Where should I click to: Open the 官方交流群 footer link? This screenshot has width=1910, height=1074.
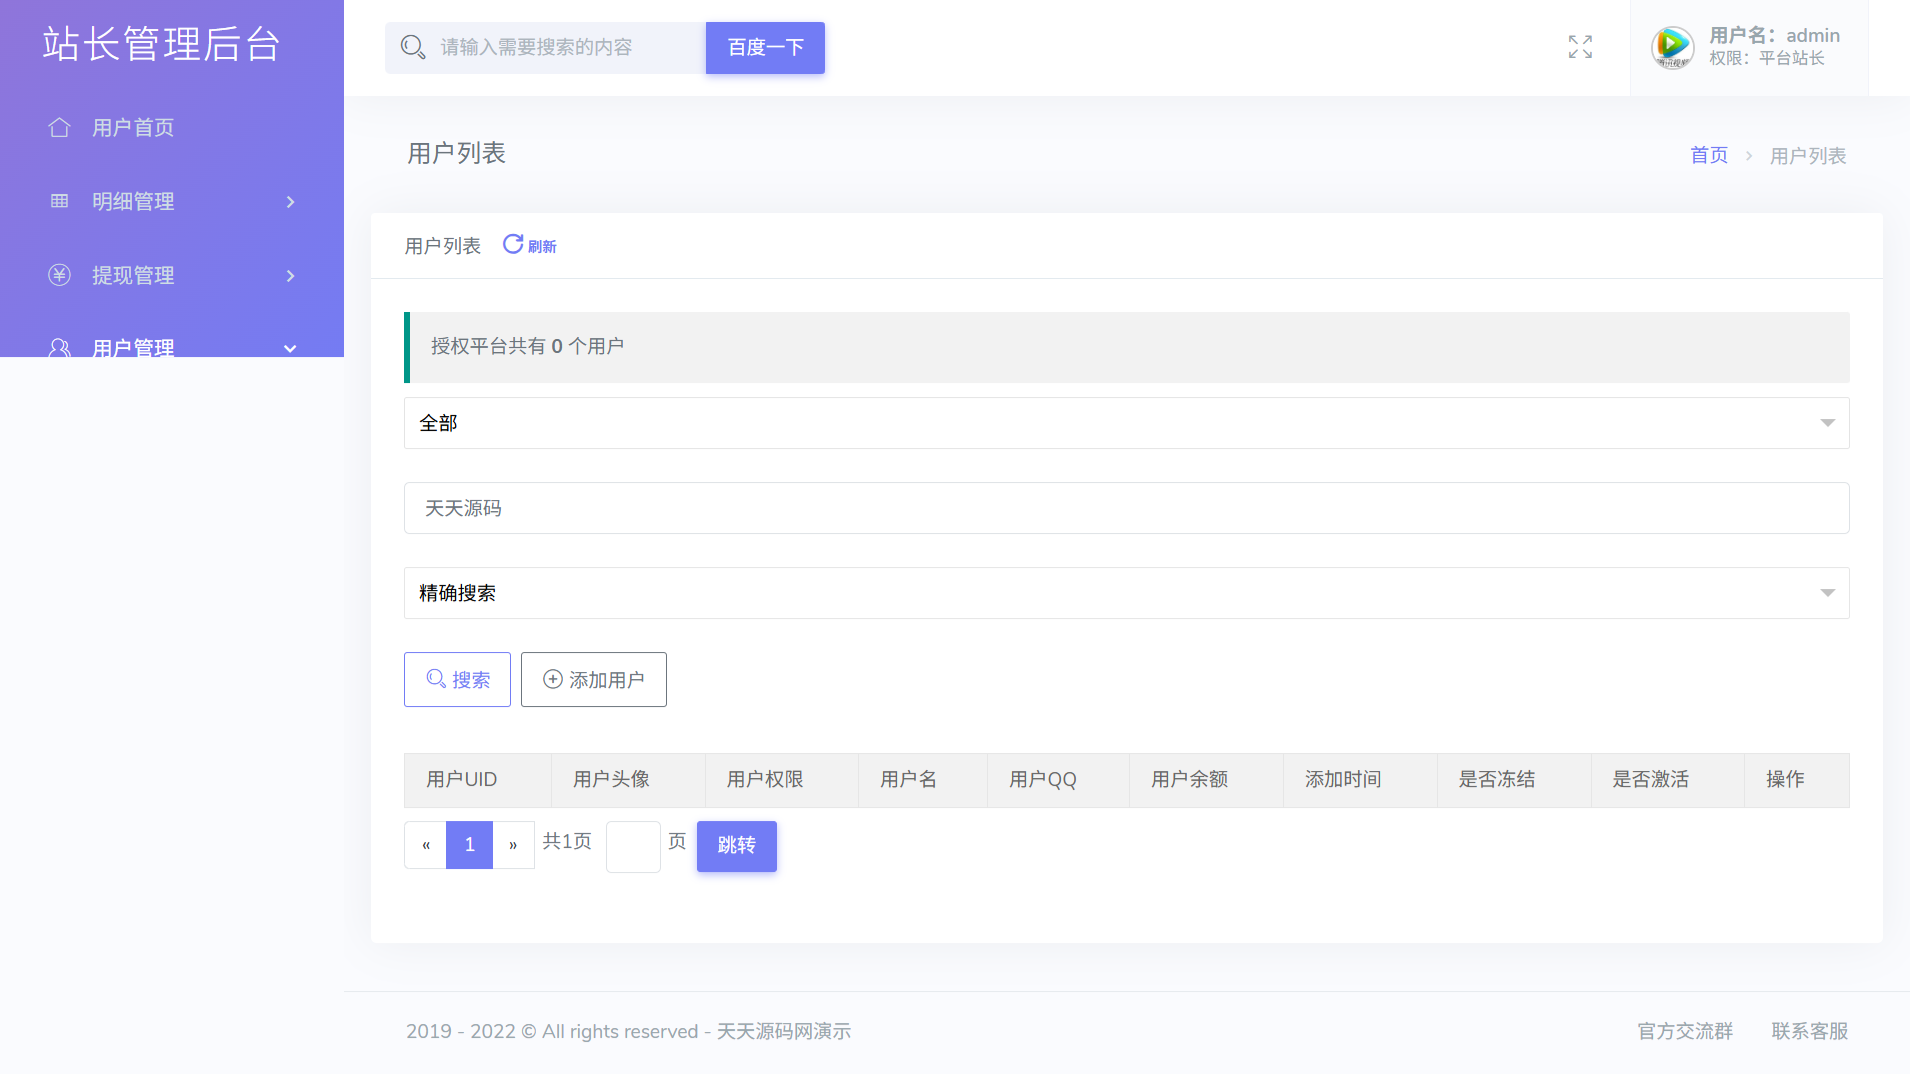pyautogui.click(x=1683, y=1031)
